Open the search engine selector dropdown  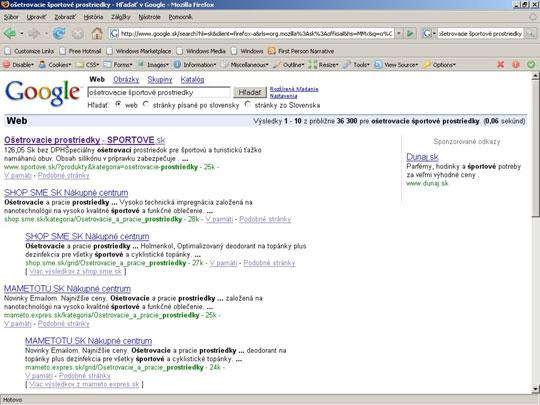(435, 34)
